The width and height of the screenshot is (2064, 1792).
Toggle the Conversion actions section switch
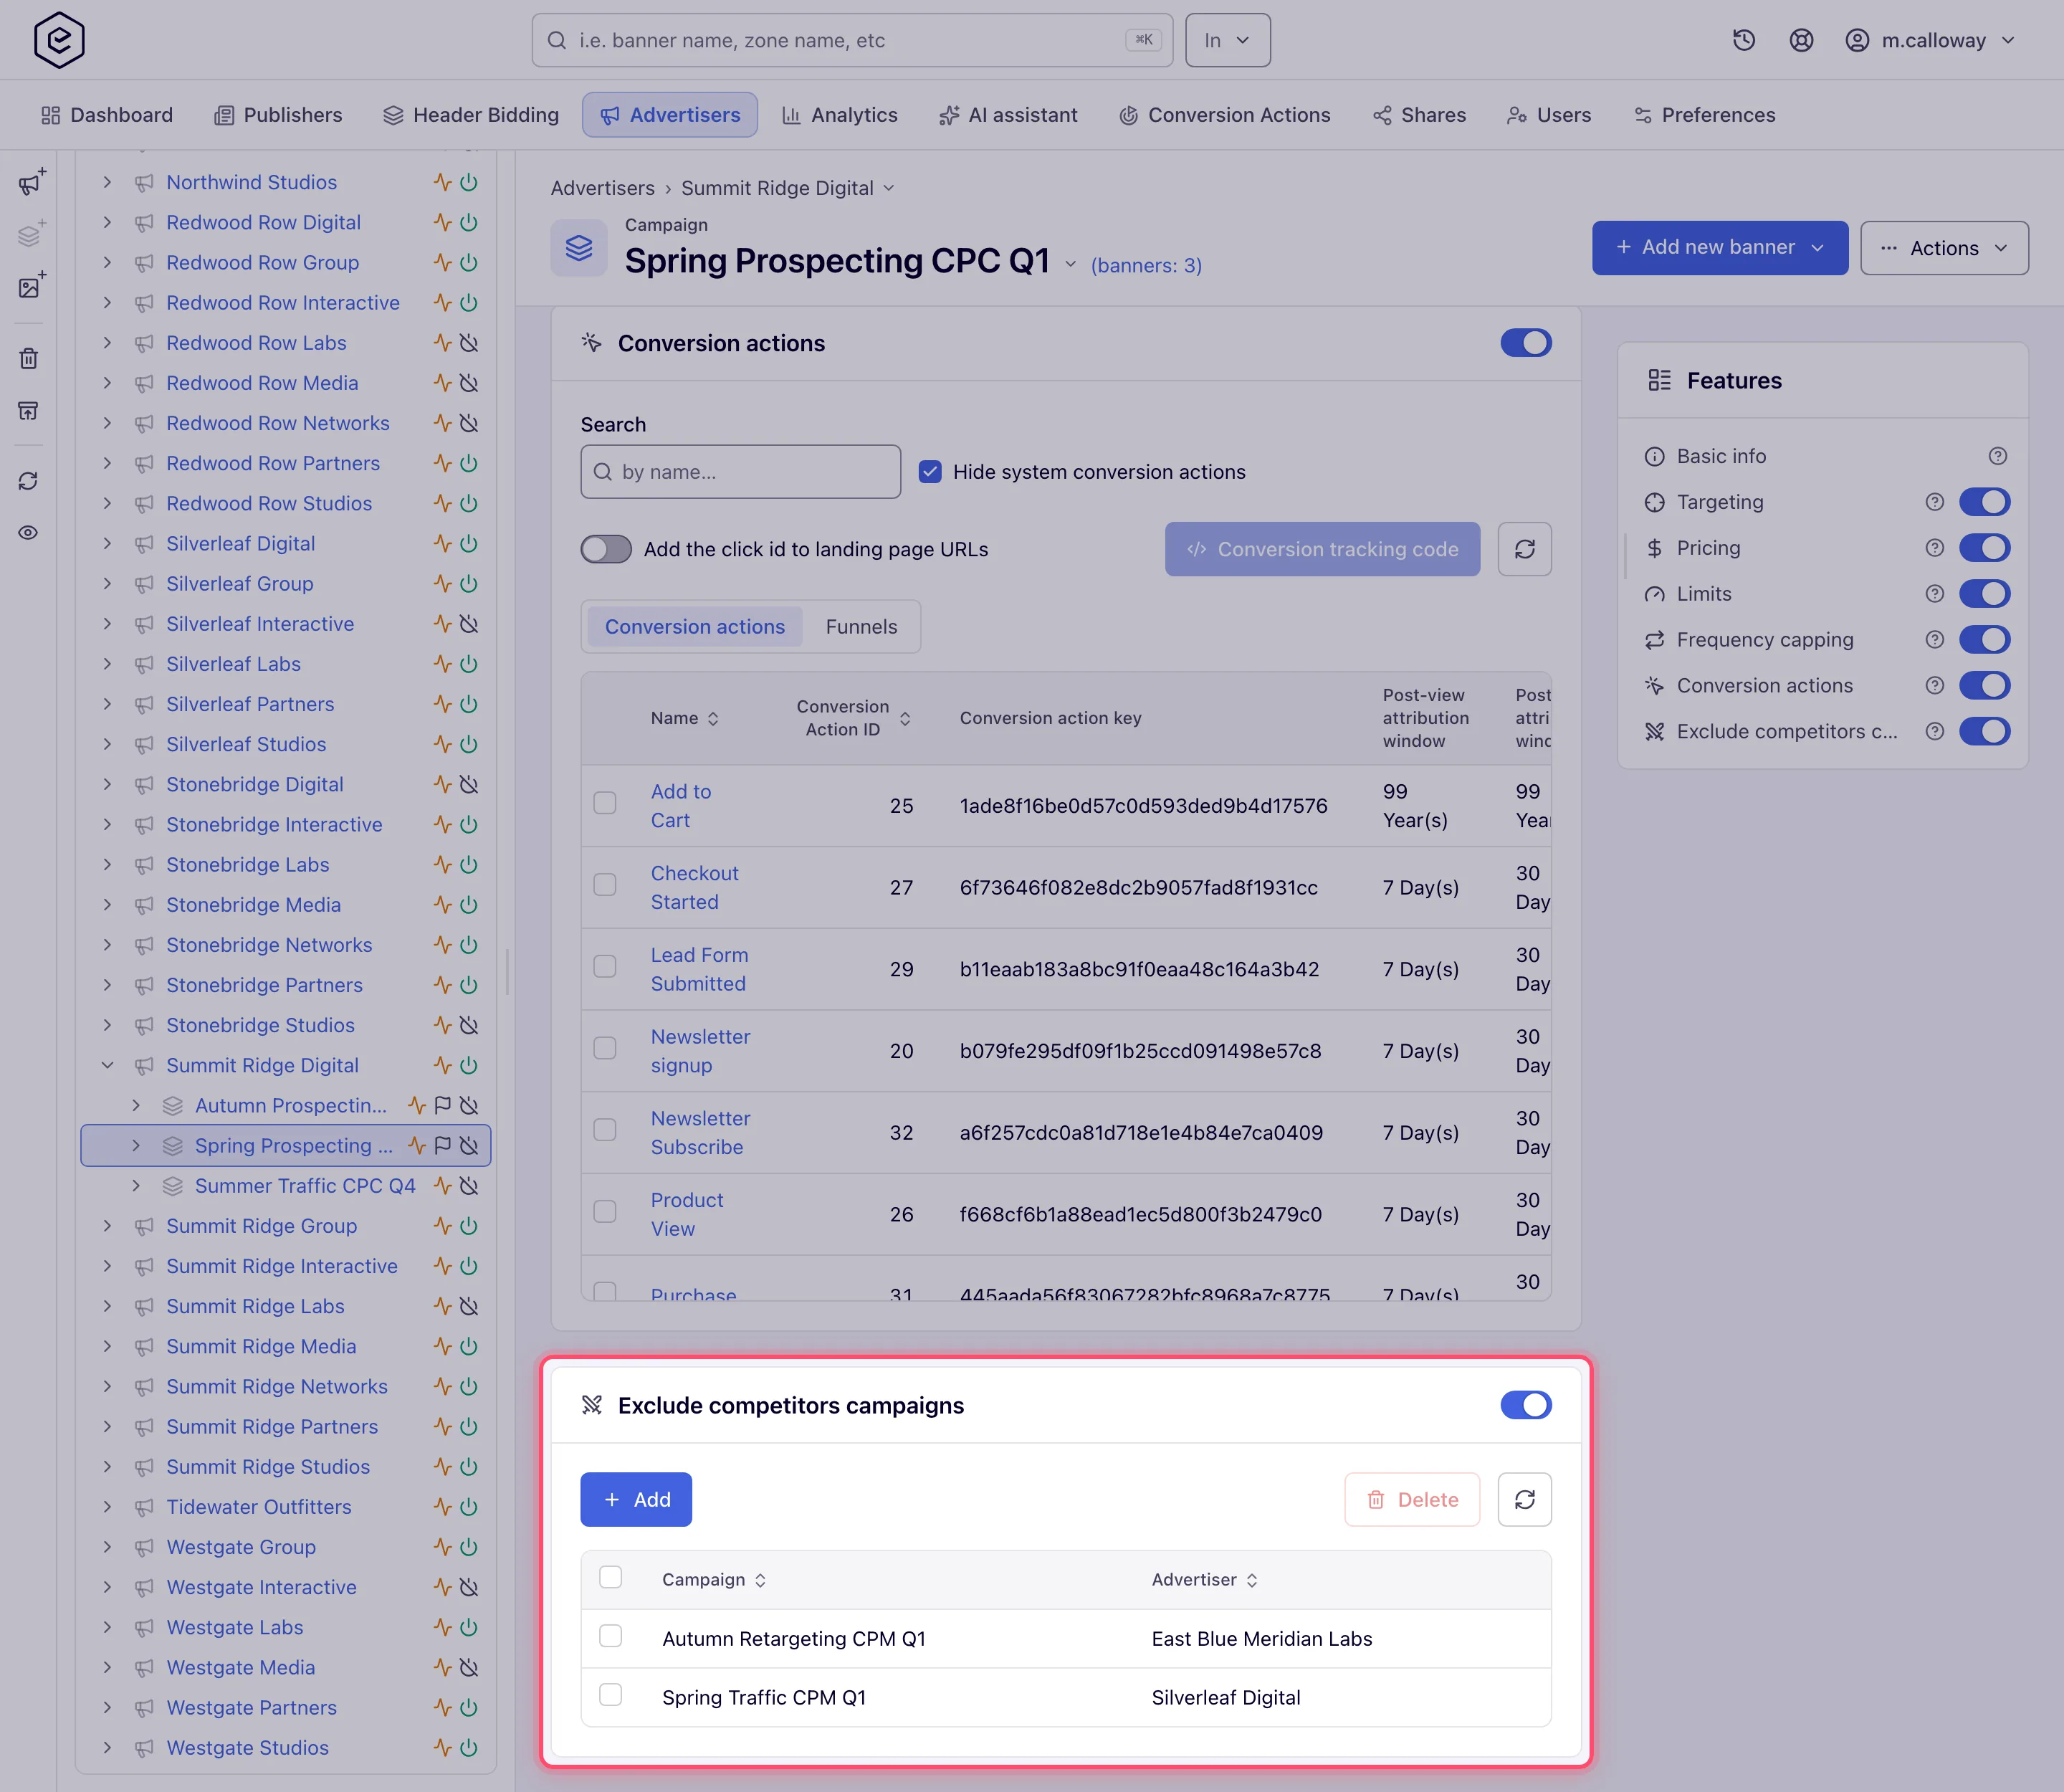pos(1526,343)
